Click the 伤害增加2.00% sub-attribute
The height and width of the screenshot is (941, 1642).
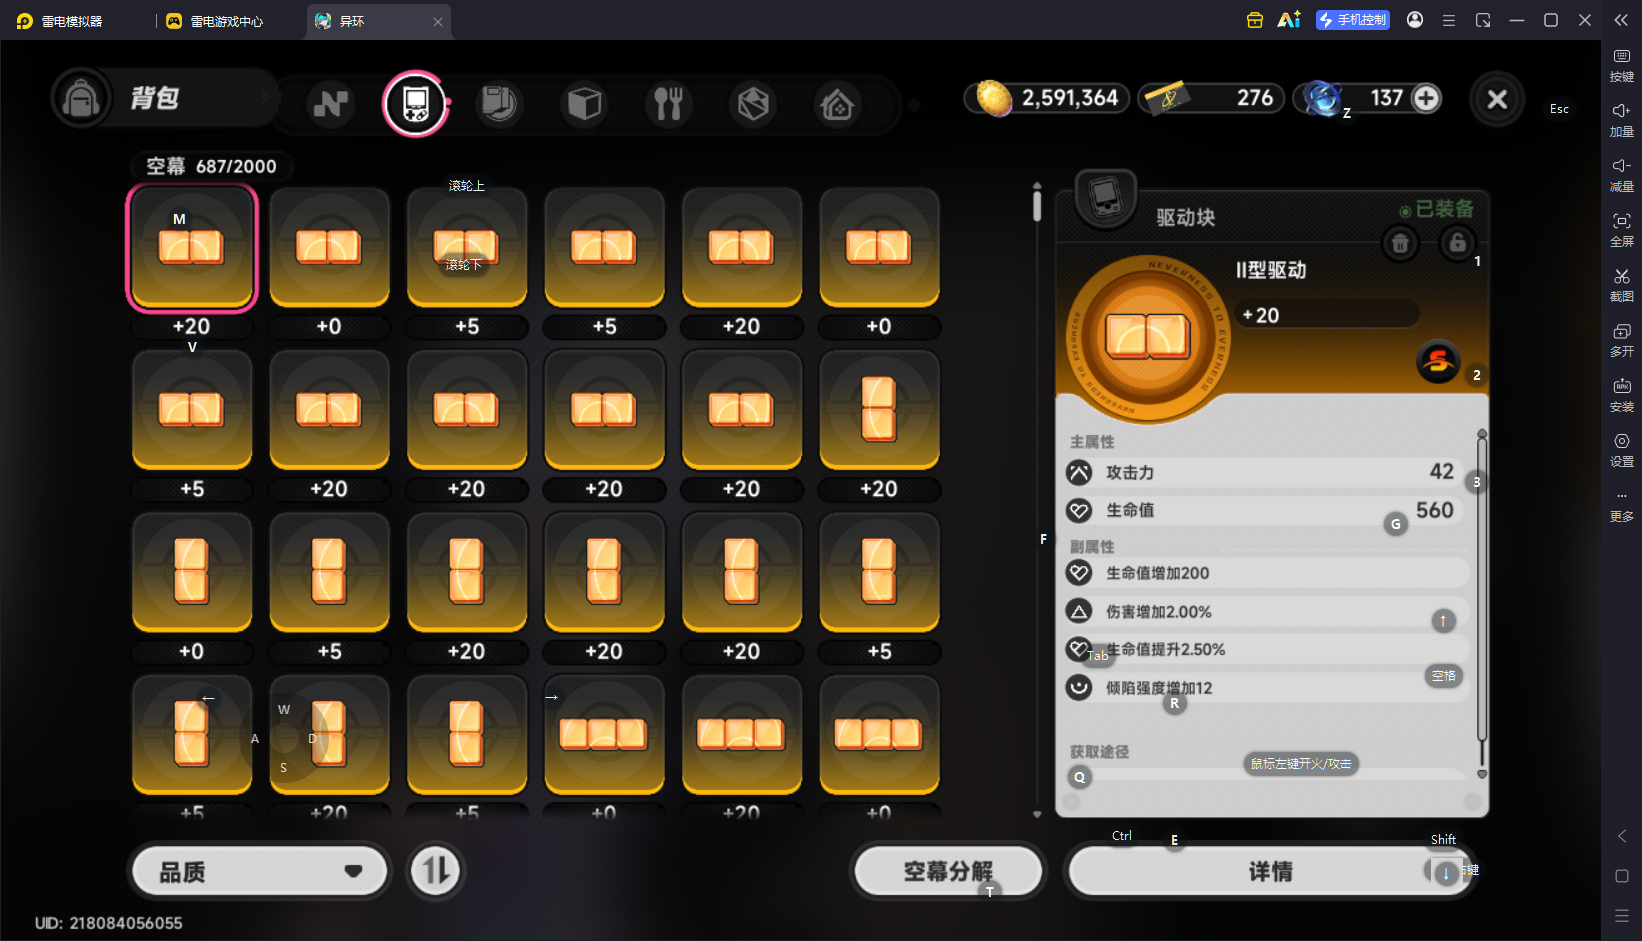pyautogui.click(x=1267, y=611)
